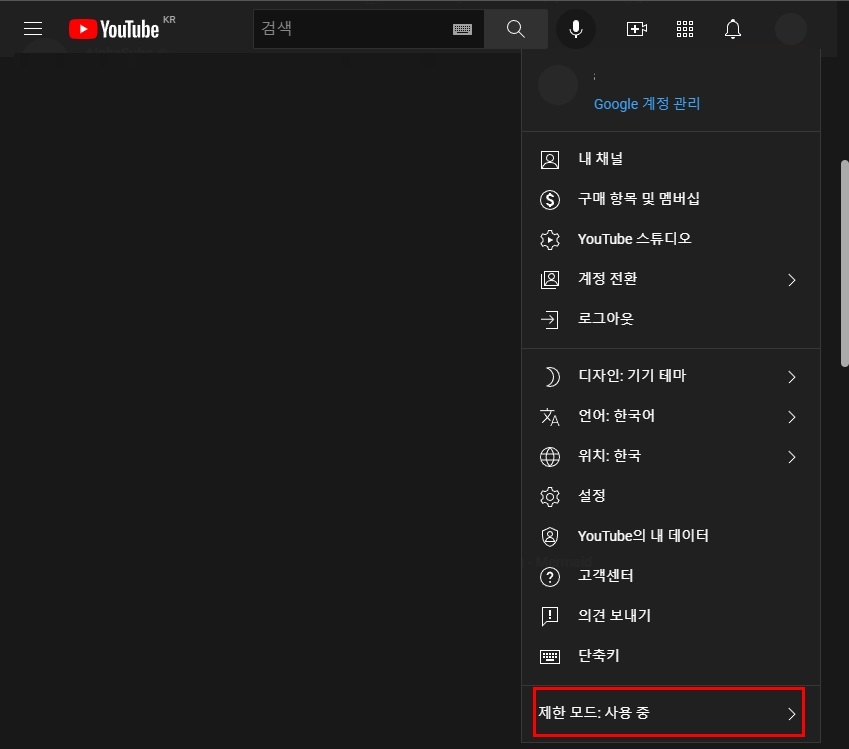Click the notifications bell icon
The height and width of the screenshot is (749, 849).
(733, 28)
